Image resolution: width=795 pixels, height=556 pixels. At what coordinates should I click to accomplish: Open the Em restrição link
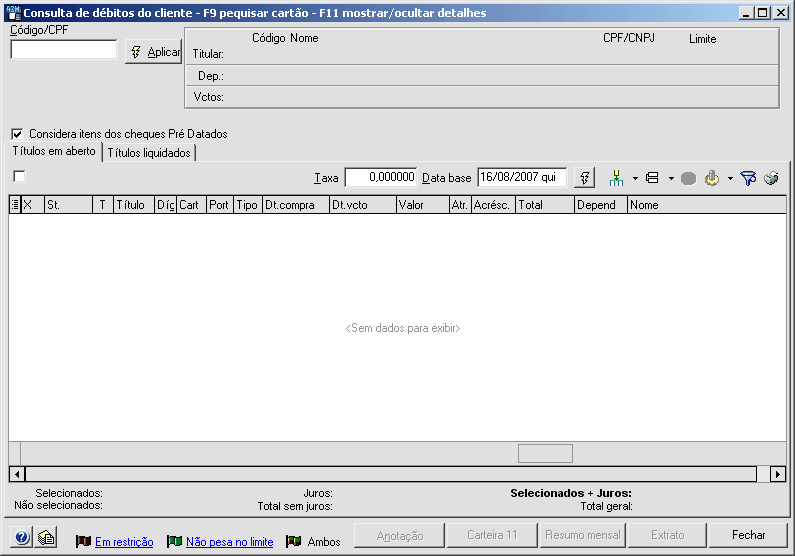[124, 542]
